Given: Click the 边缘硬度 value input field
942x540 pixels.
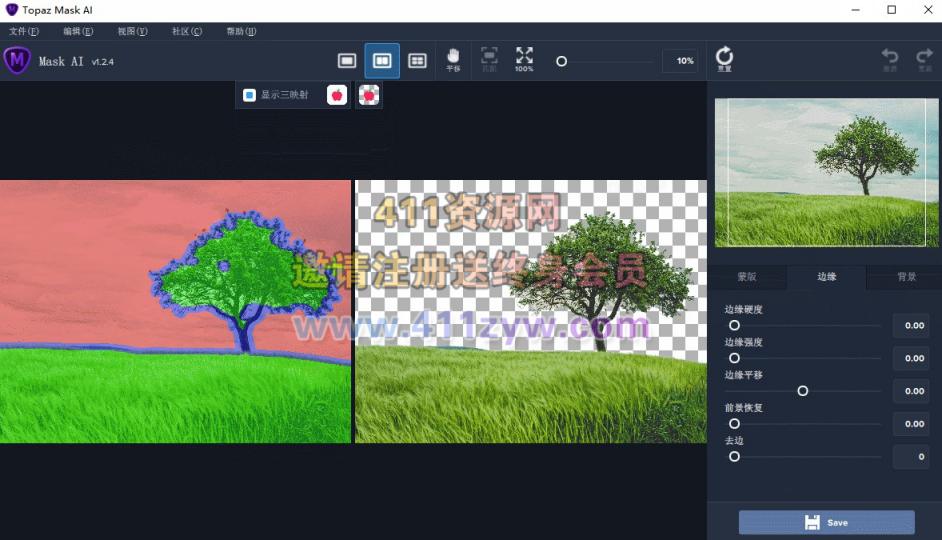Looking at the screenshot, I should [910, 325].
